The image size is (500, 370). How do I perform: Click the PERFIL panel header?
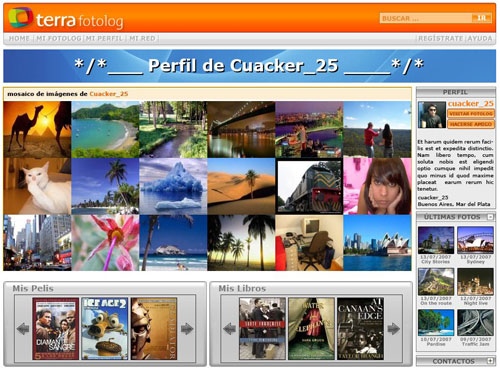point(455,92)
